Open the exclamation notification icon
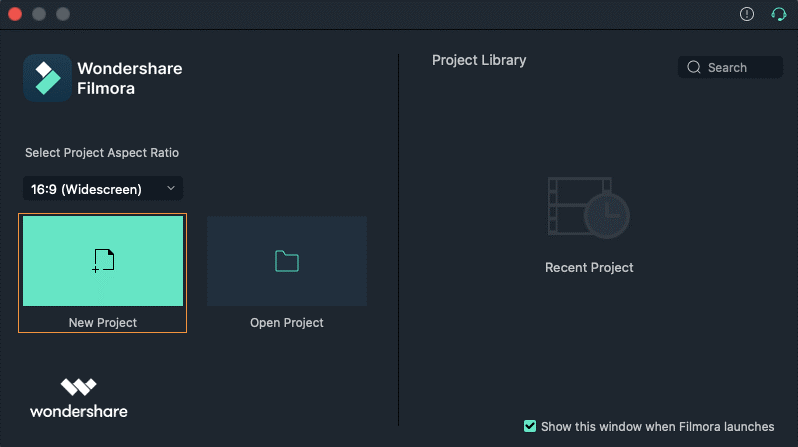 click(x=747, y=14)
